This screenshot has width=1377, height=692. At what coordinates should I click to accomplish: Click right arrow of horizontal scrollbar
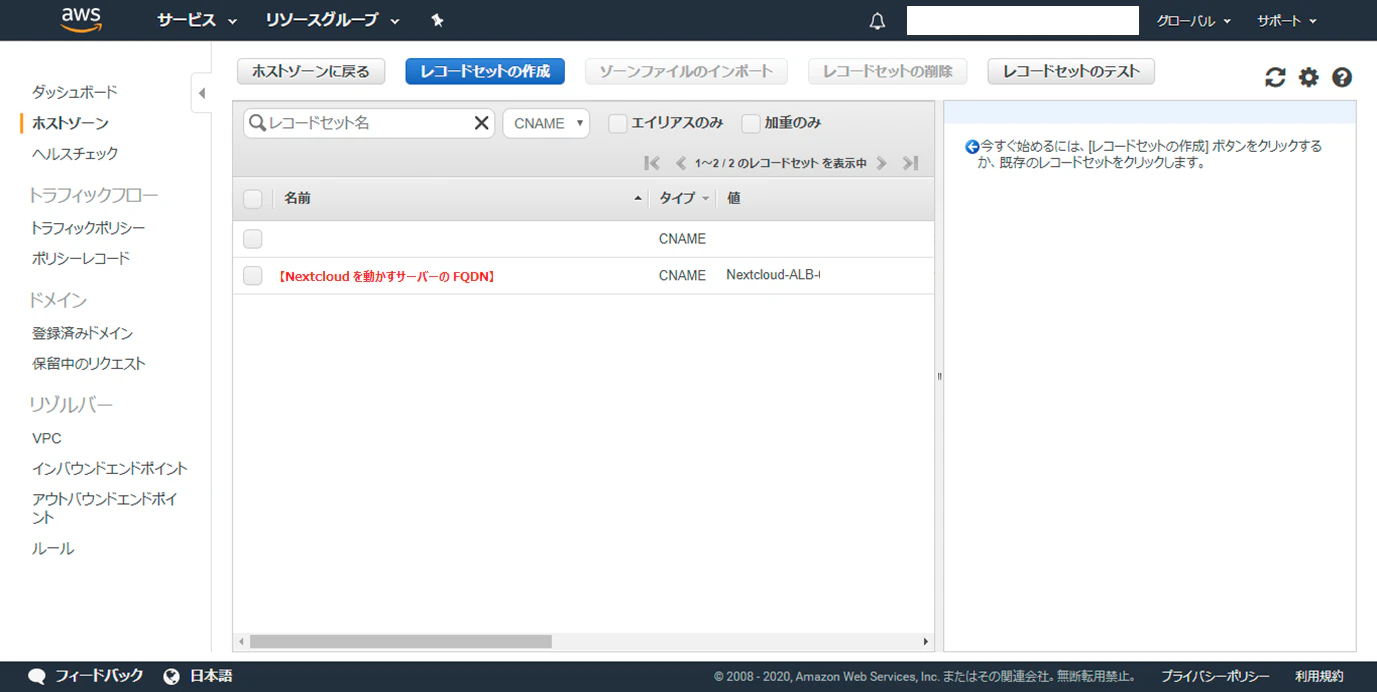click(x=926, y=641)
